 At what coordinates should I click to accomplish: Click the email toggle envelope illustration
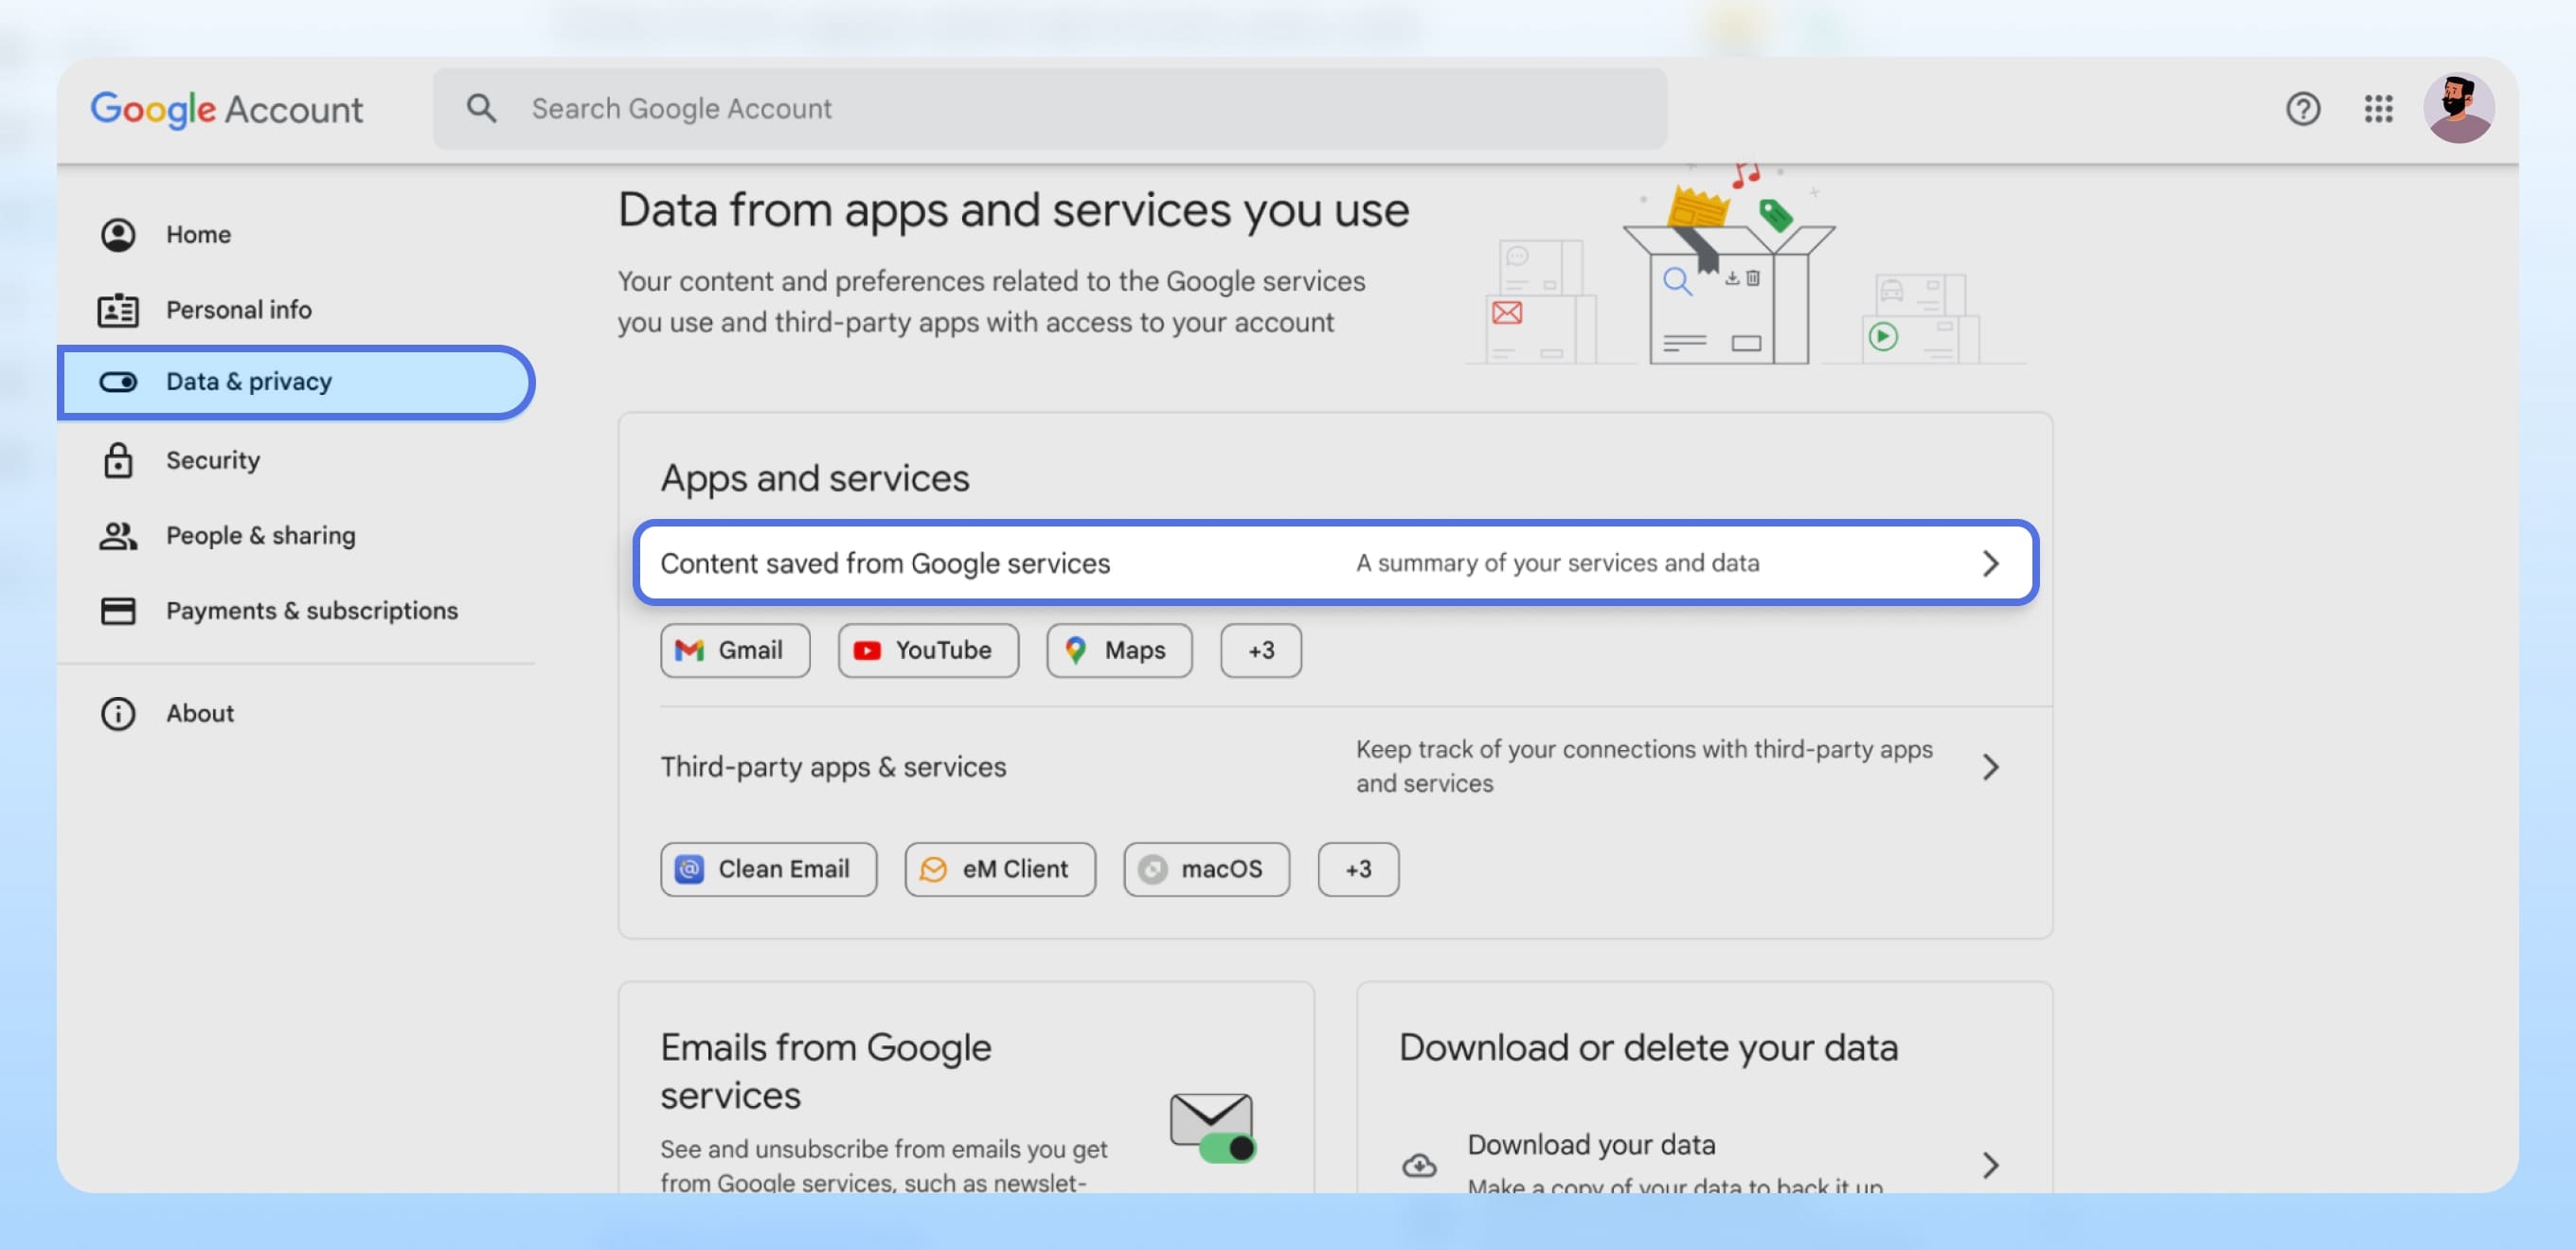point(1214,1128)
